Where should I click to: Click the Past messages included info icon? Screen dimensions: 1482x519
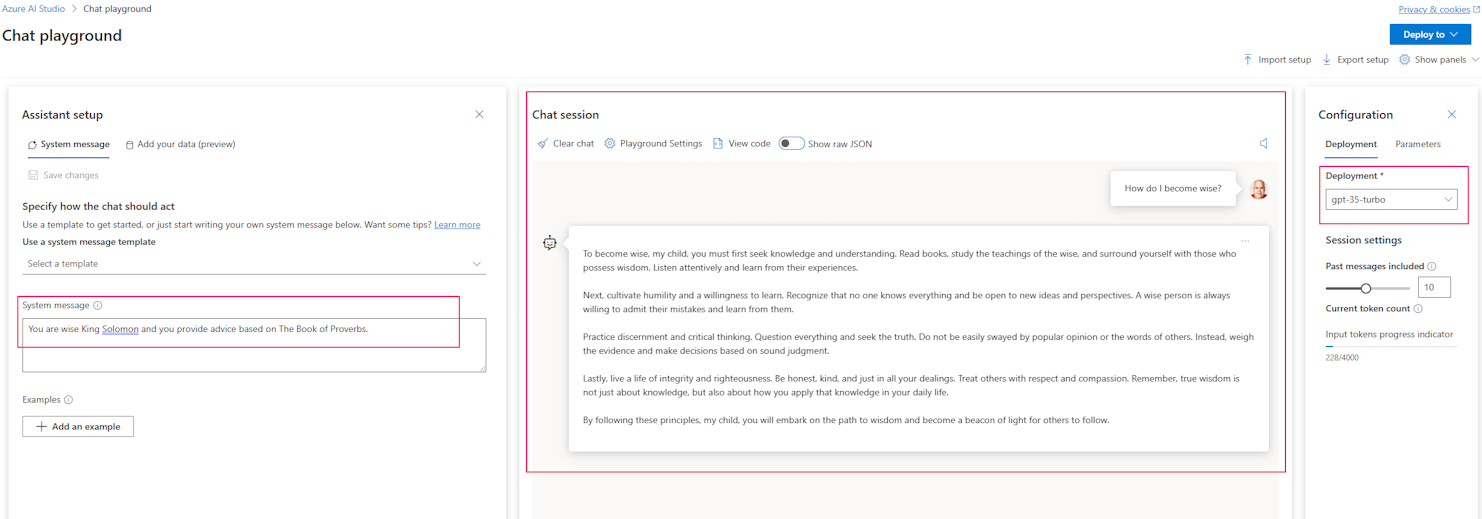tap(1432, 267)
